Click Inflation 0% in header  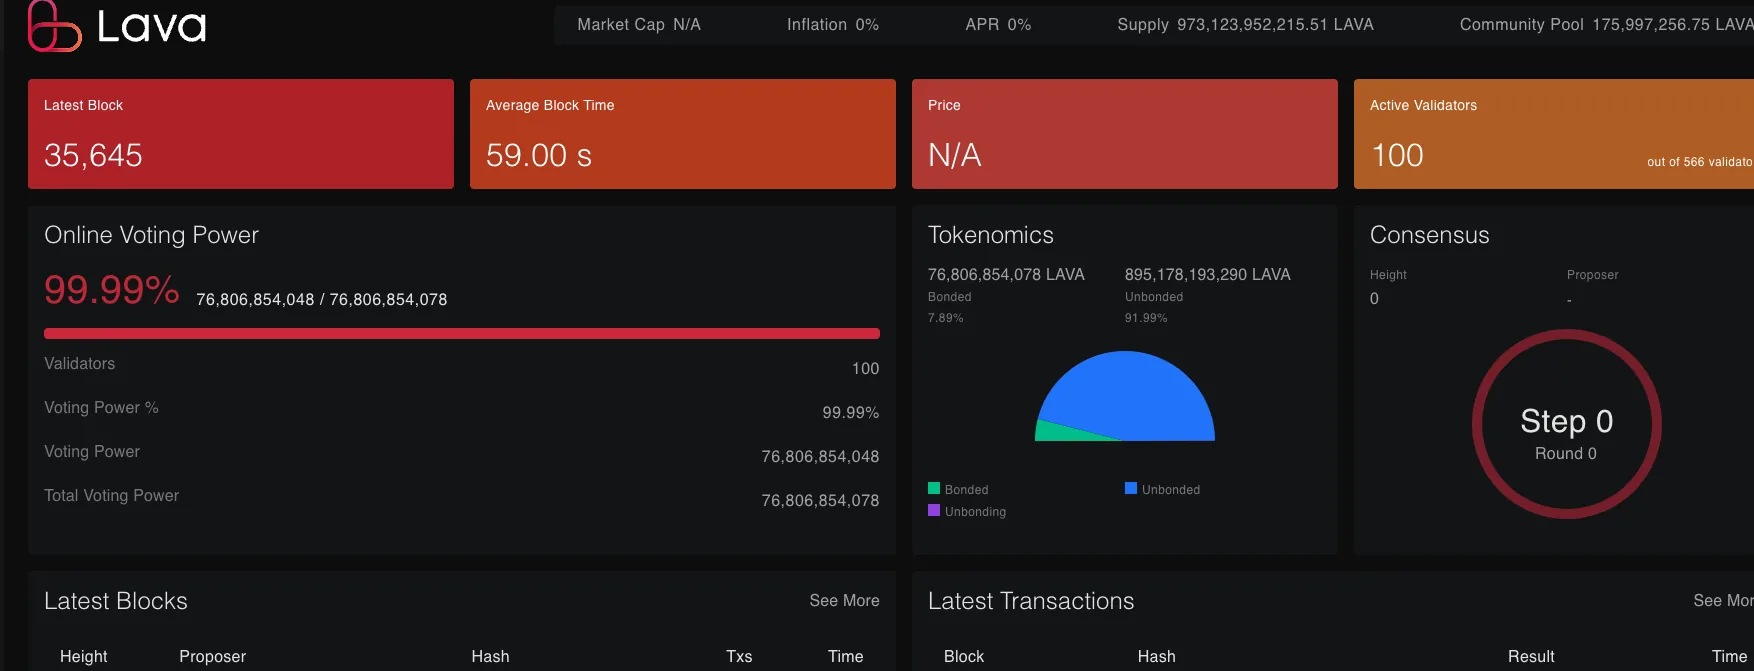833,24
